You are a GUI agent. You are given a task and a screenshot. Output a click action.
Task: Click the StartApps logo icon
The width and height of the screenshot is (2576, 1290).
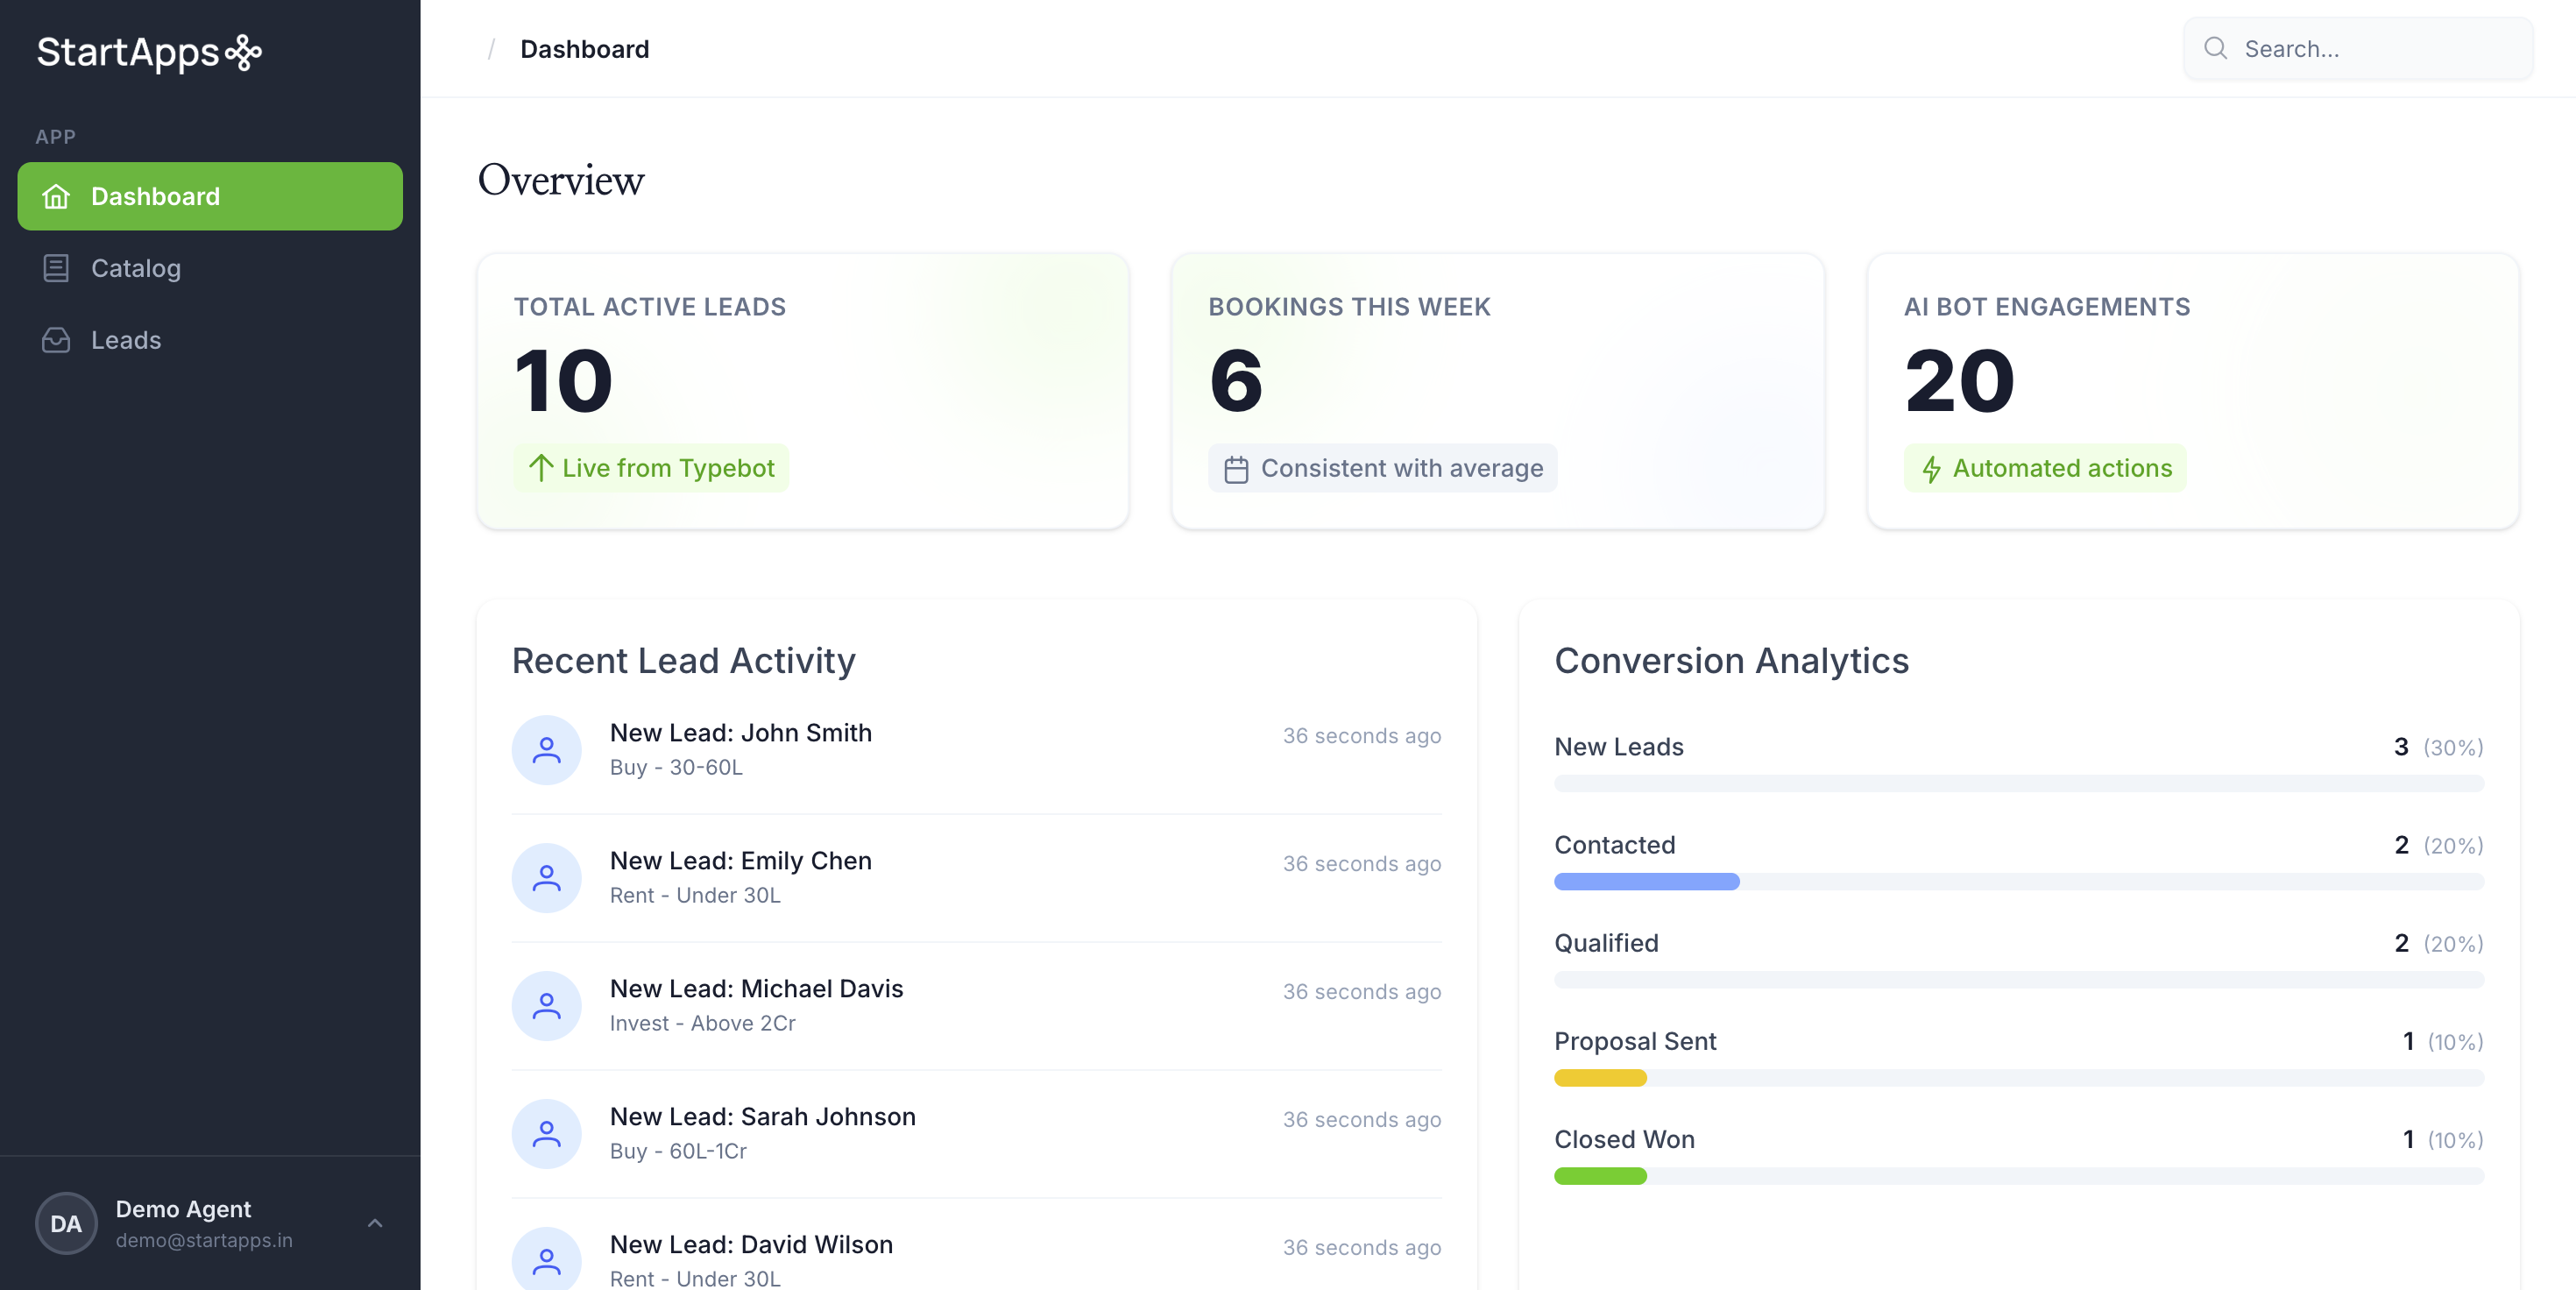point(243,52)
